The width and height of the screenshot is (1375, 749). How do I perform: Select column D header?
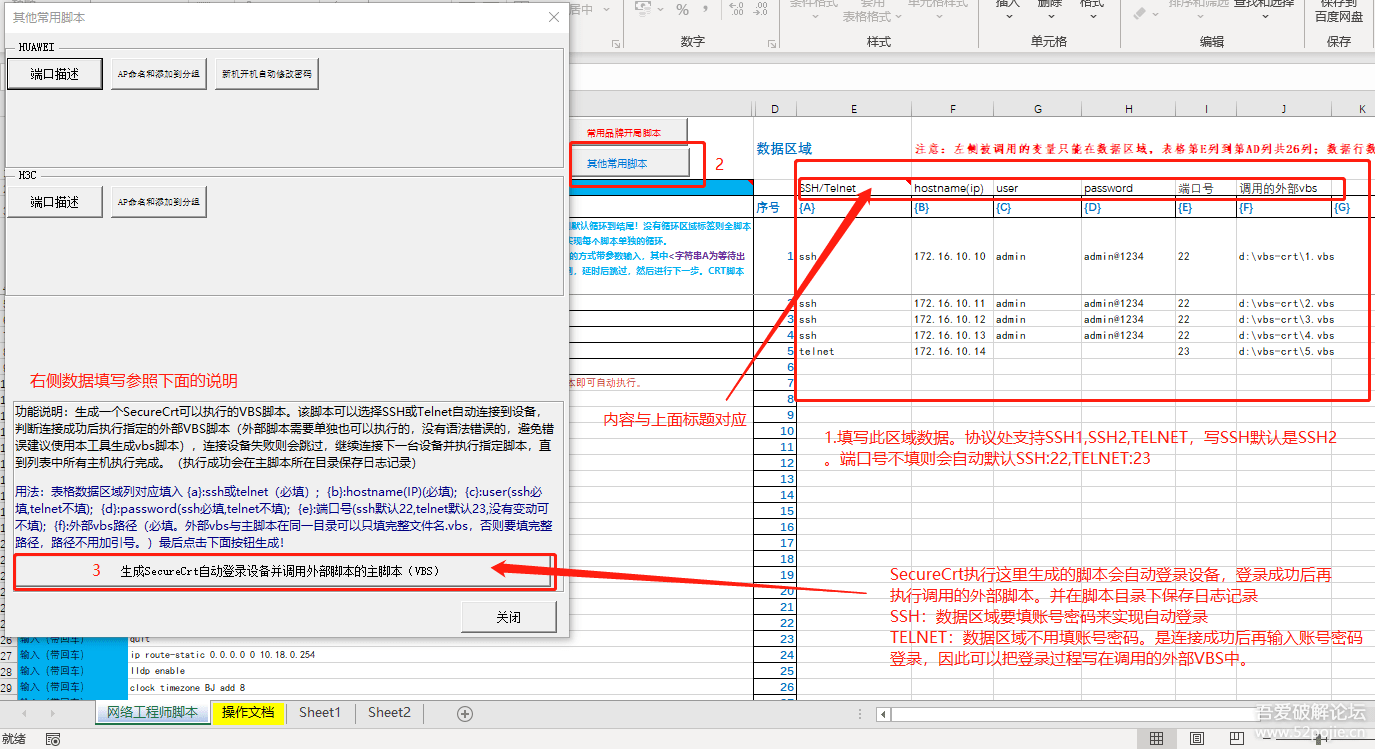pyautogui.click(x=774, y=108)
